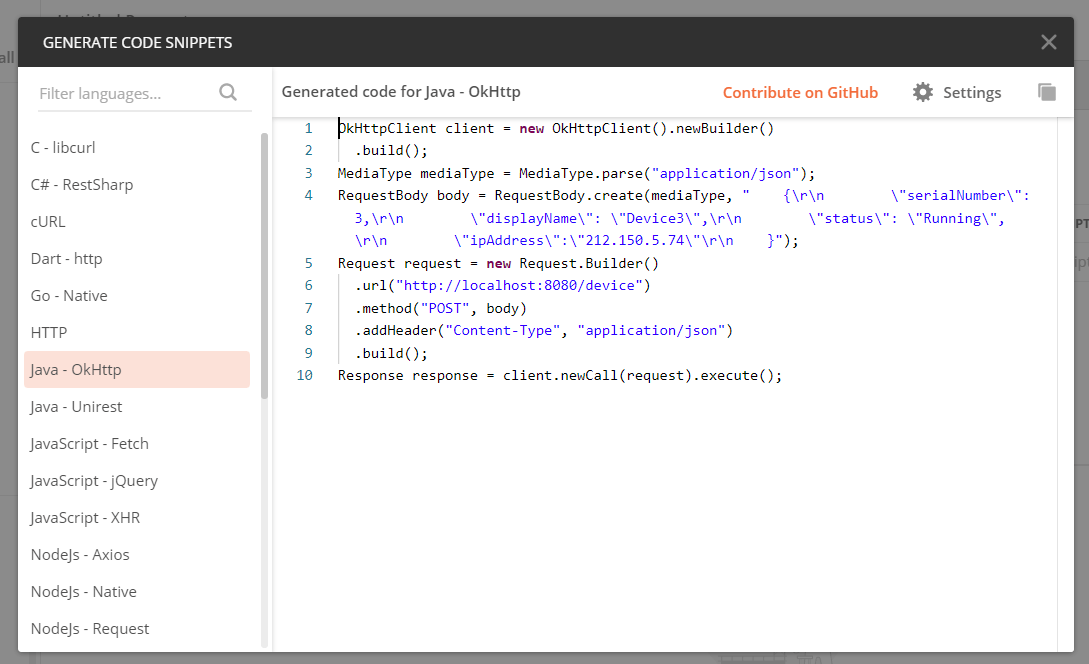
Task: Copy snippet using the clipboard icon
Action: click(1047, 92)
